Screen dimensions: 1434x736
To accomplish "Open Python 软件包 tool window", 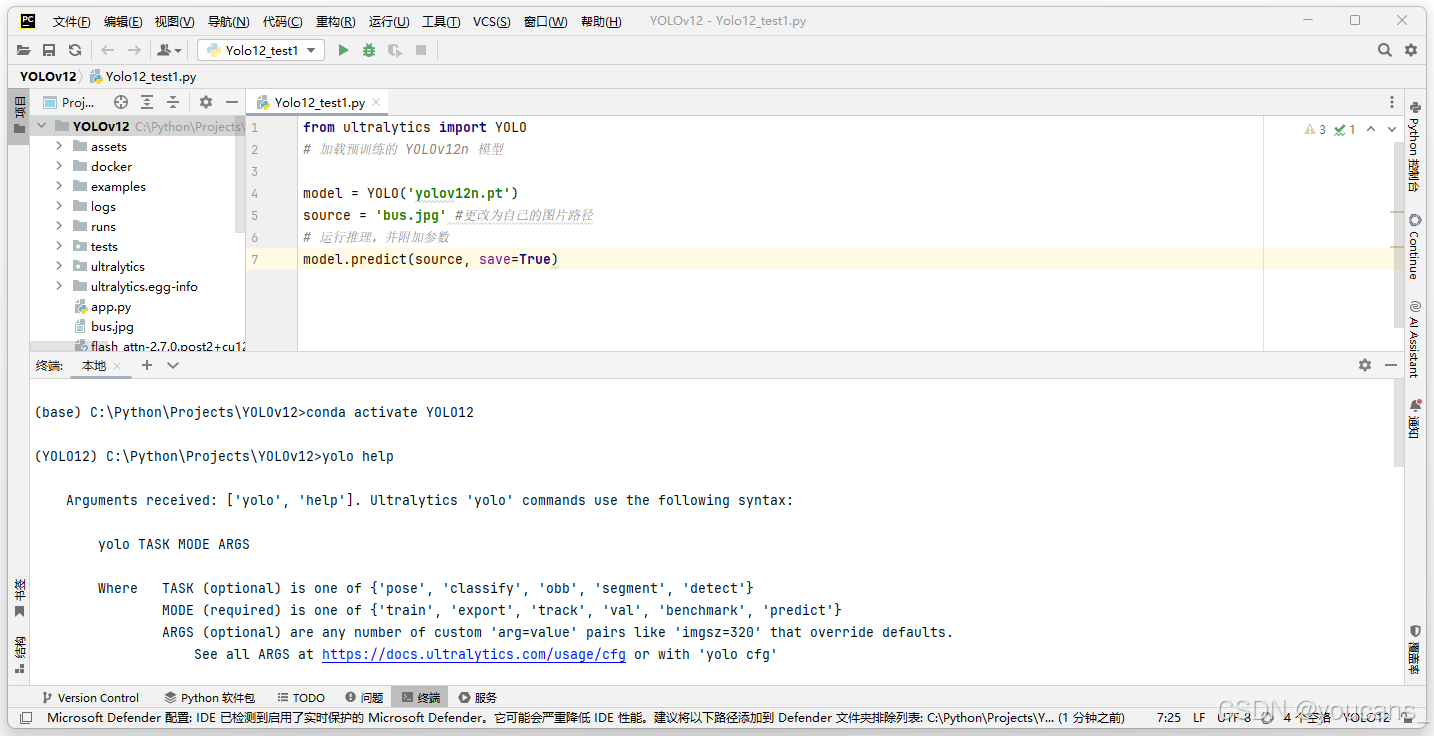I will tap(210, 697).
